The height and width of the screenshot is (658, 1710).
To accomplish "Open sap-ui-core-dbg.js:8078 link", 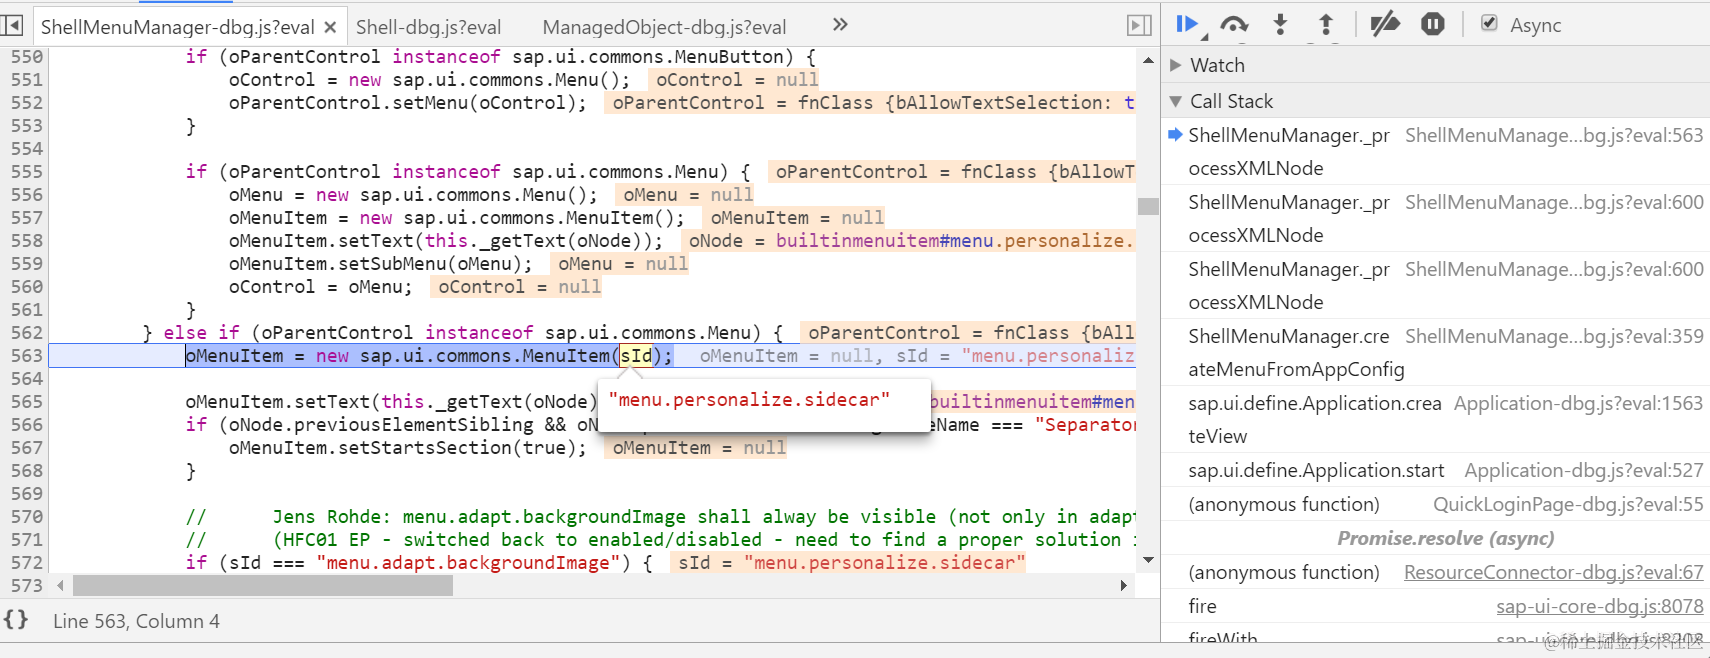I will (x=1599, y=606).
